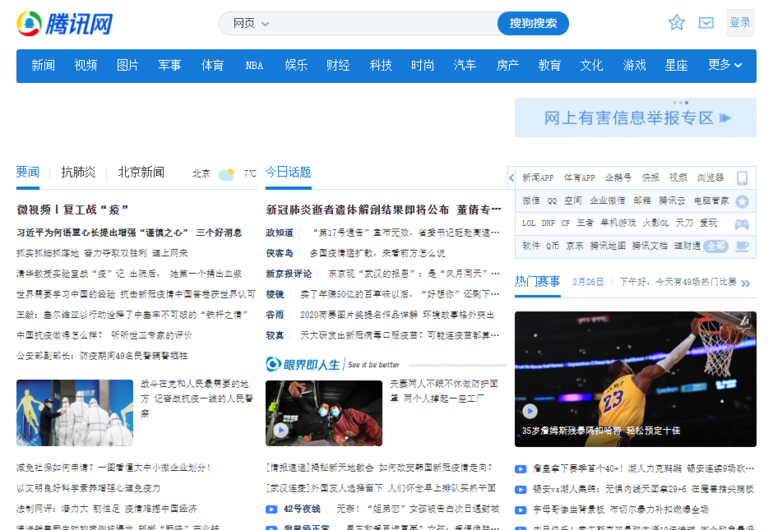773x530 pixels.
Task: Open 科技 in the navigation bar
Action: (x=381, y=66)
